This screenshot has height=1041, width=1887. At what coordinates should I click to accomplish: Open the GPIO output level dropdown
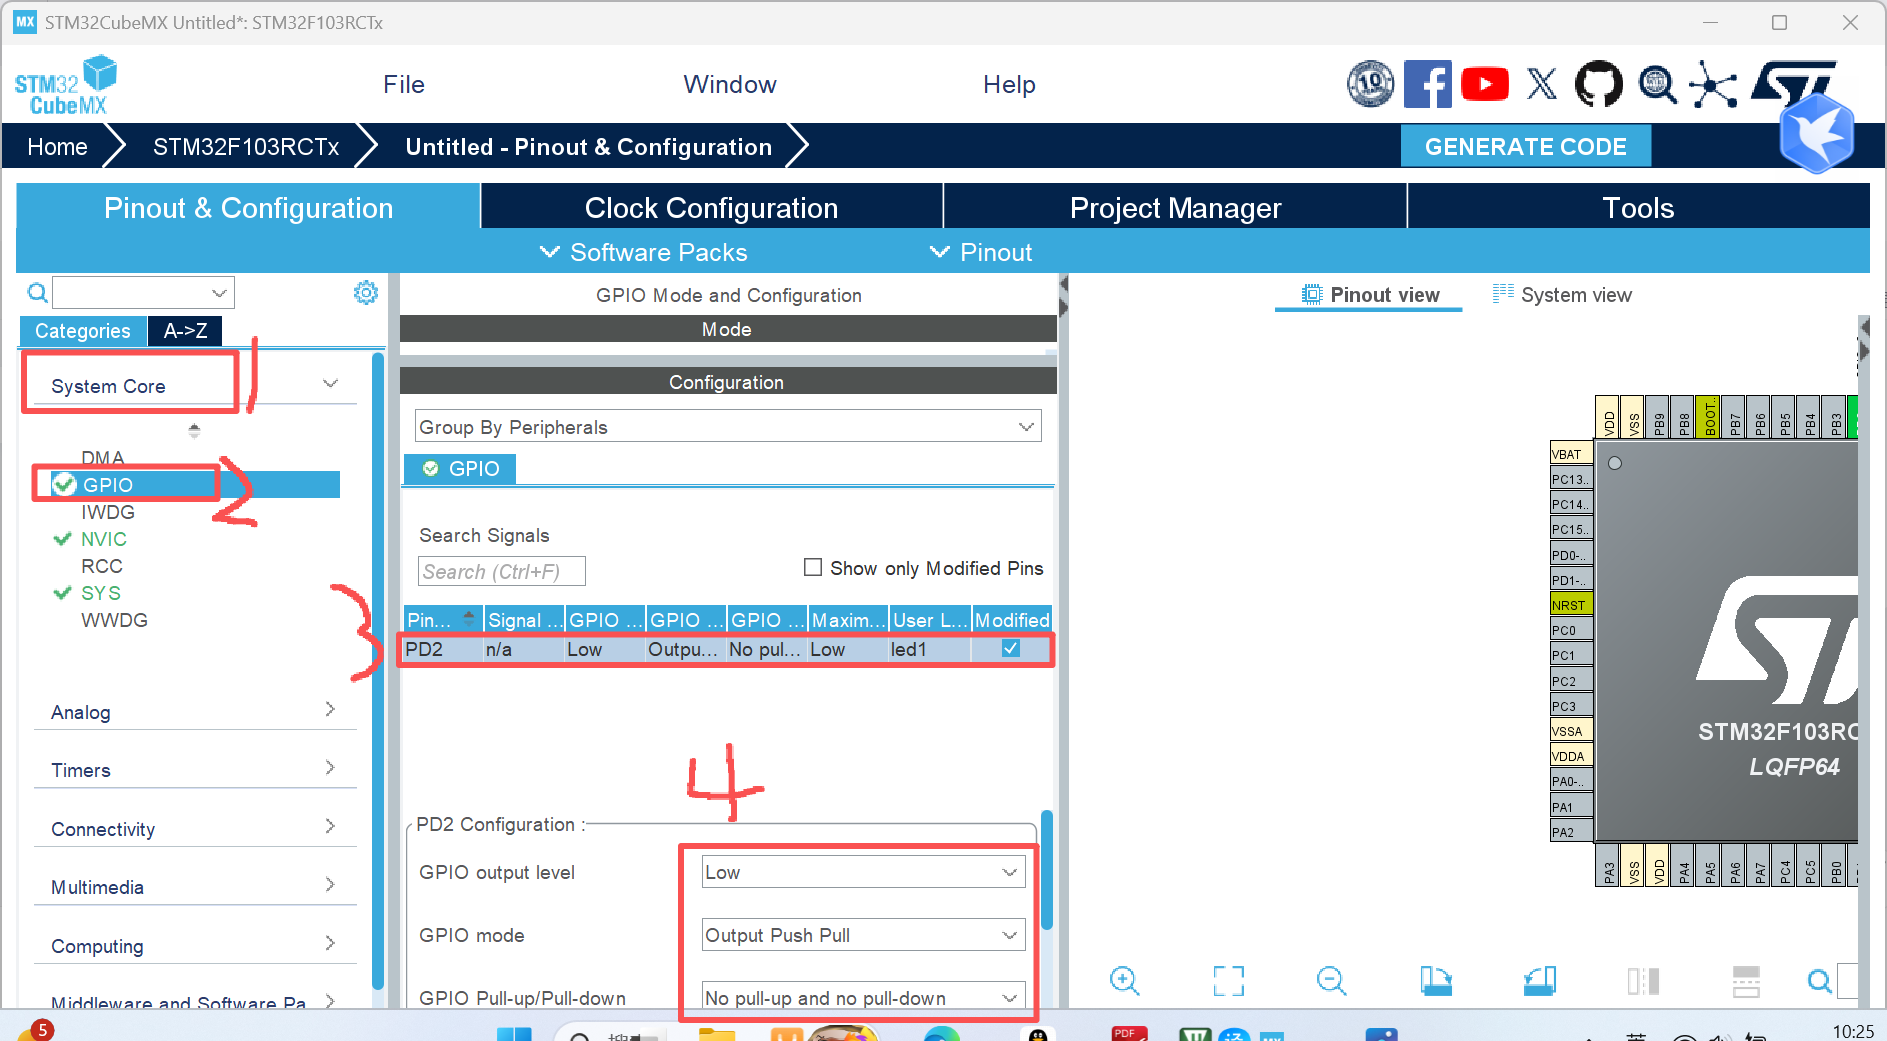pos(864,872)
